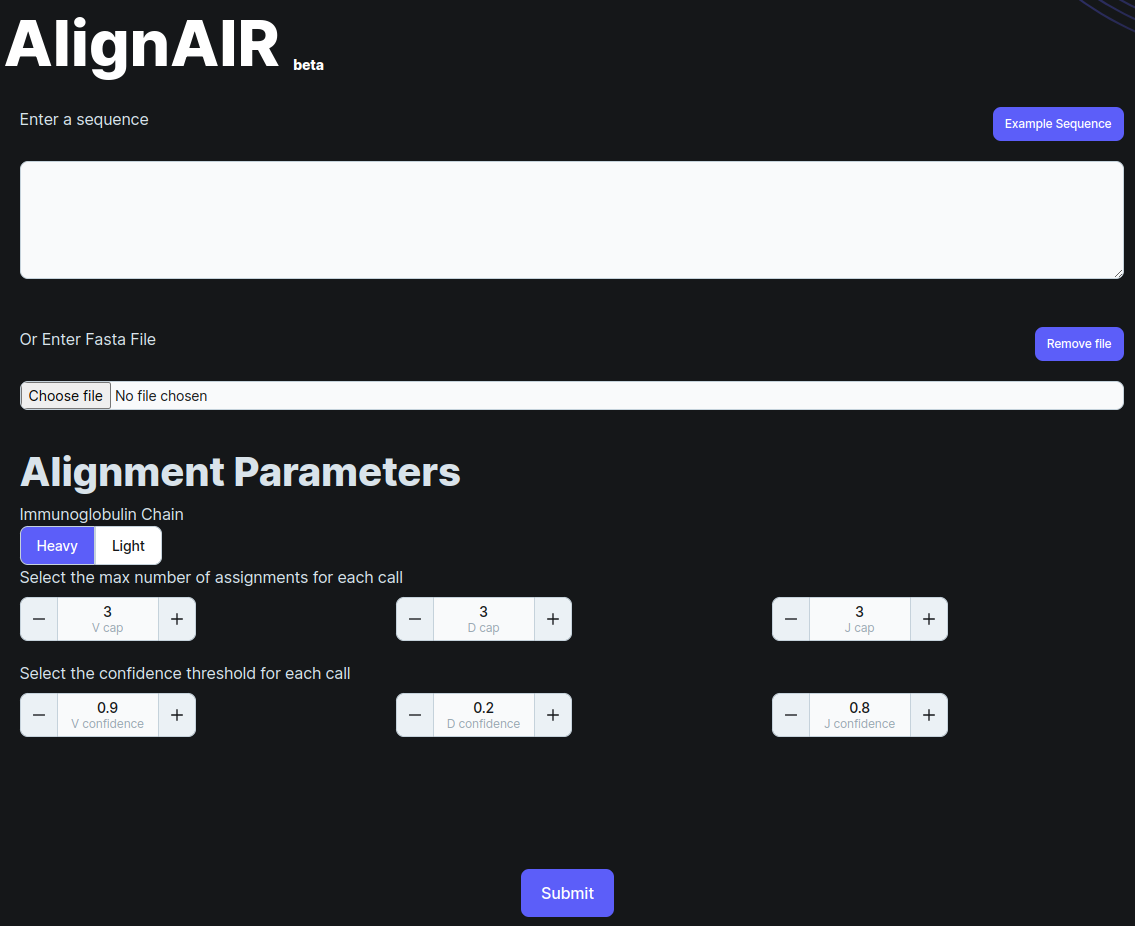This screenshot has width=1135, height=926.
Task: Decrease the V cap value
Action: [39, 619]
